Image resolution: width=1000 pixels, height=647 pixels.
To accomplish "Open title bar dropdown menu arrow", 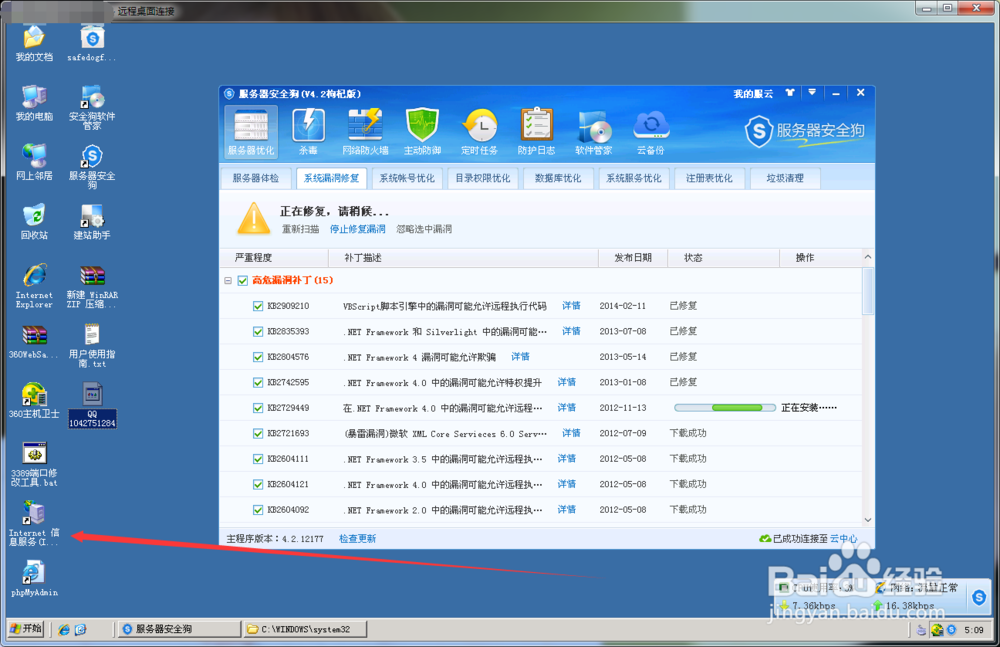I will pyautogui.click(x=812, y=93).
